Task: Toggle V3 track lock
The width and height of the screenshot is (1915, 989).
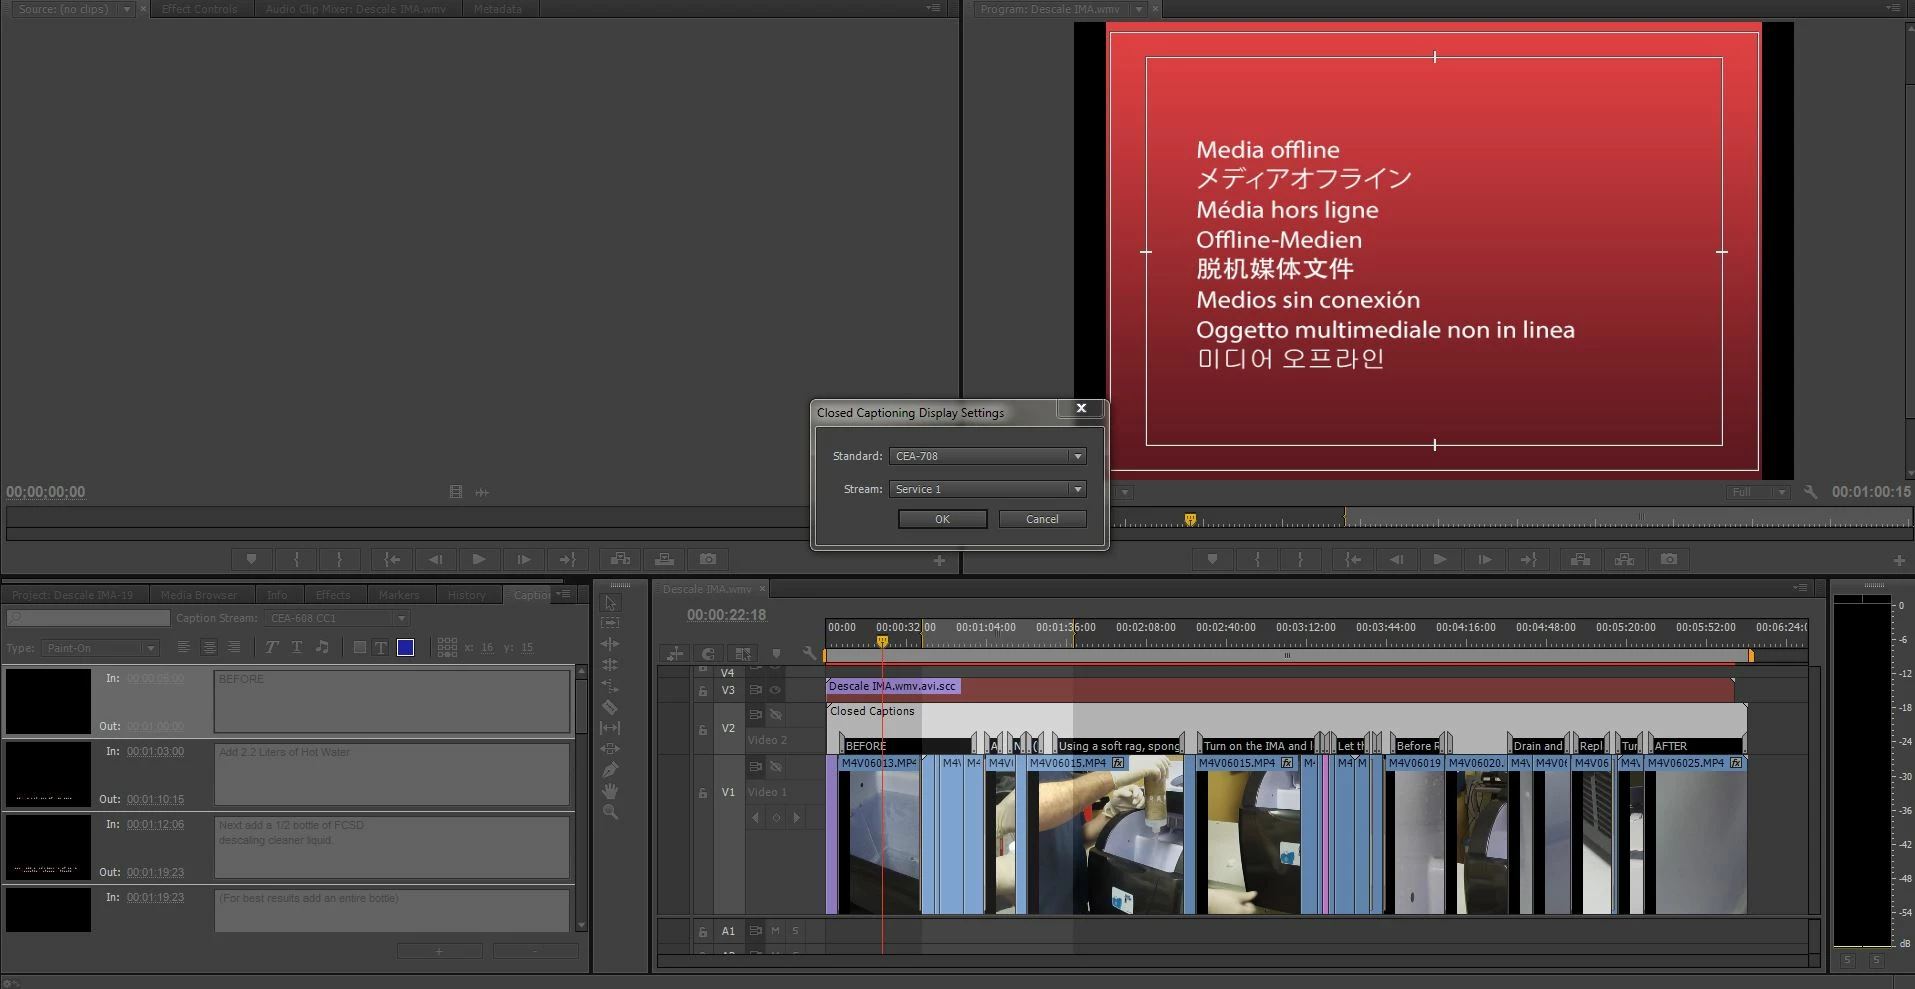Action: pyautogui.click(x=703, y=690)
